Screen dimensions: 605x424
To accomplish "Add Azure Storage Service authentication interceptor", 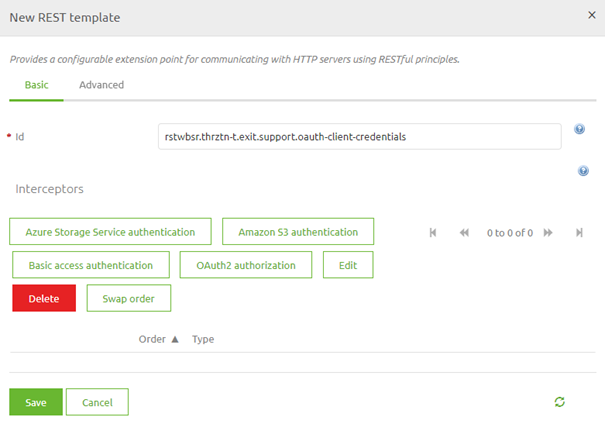I will [110, 231].
